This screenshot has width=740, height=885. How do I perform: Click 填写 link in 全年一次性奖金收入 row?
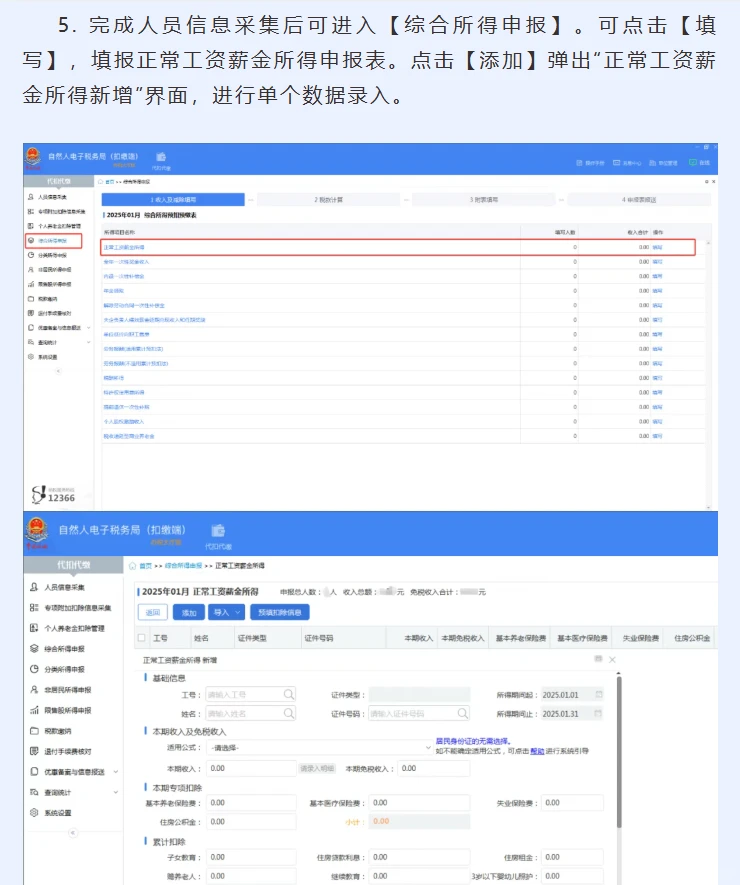click(658, 262)
